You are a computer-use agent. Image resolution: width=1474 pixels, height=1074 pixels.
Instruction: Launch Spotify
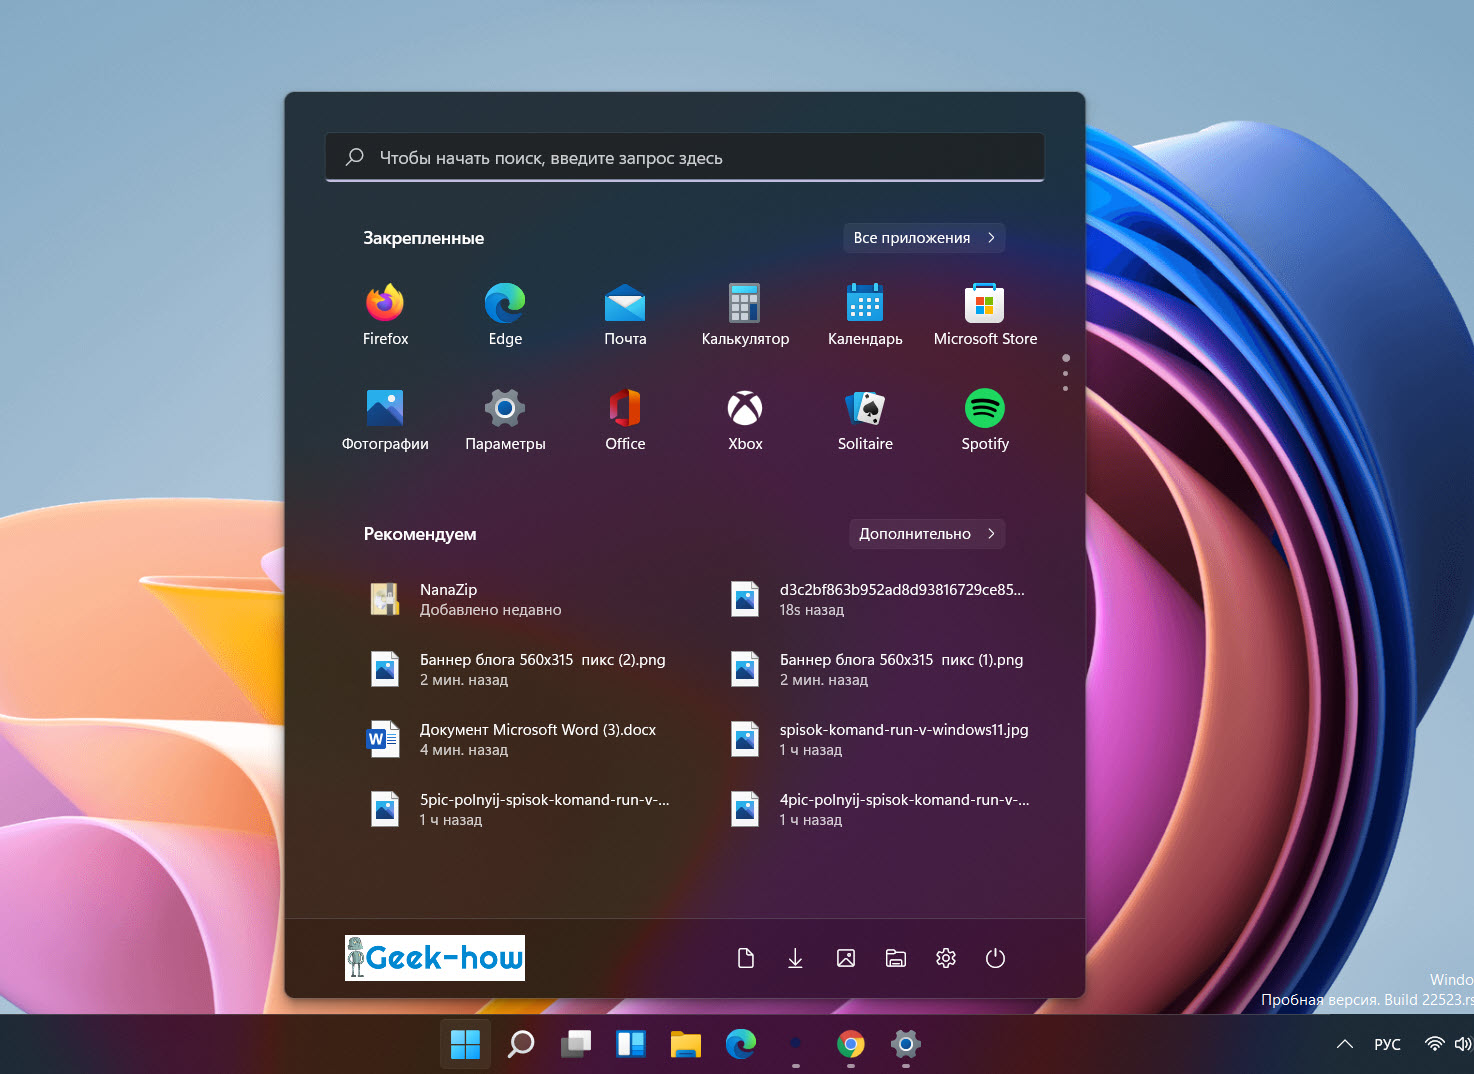click(x=985, y=420)
